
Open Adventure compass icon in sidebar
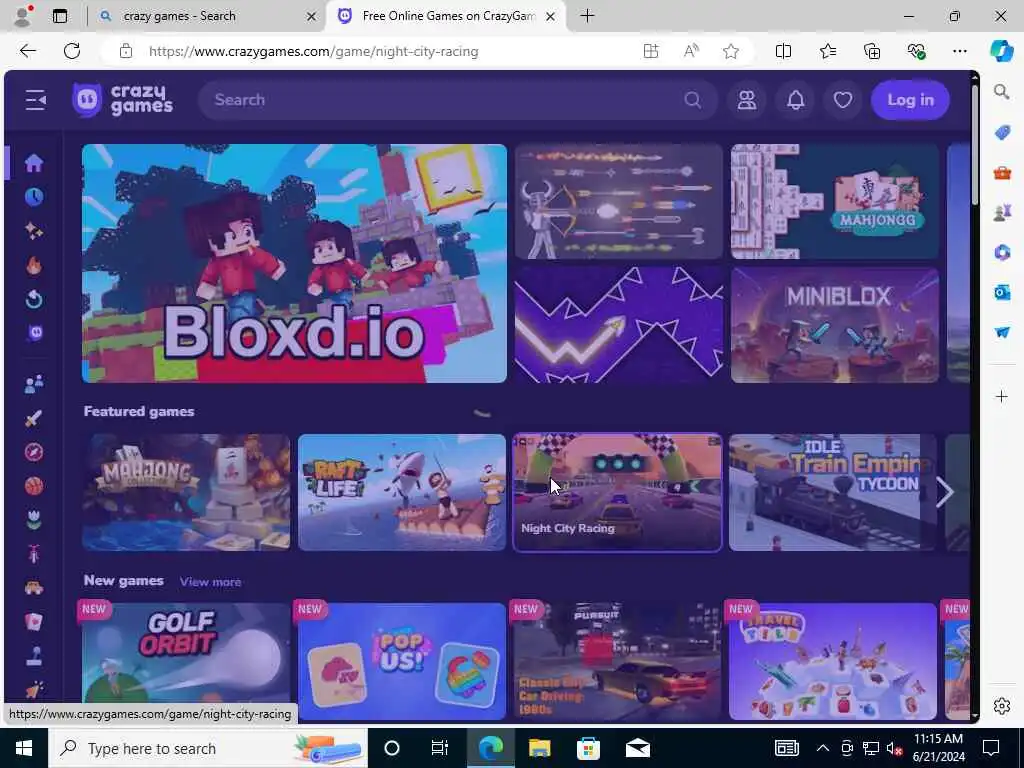pos(34,452)
